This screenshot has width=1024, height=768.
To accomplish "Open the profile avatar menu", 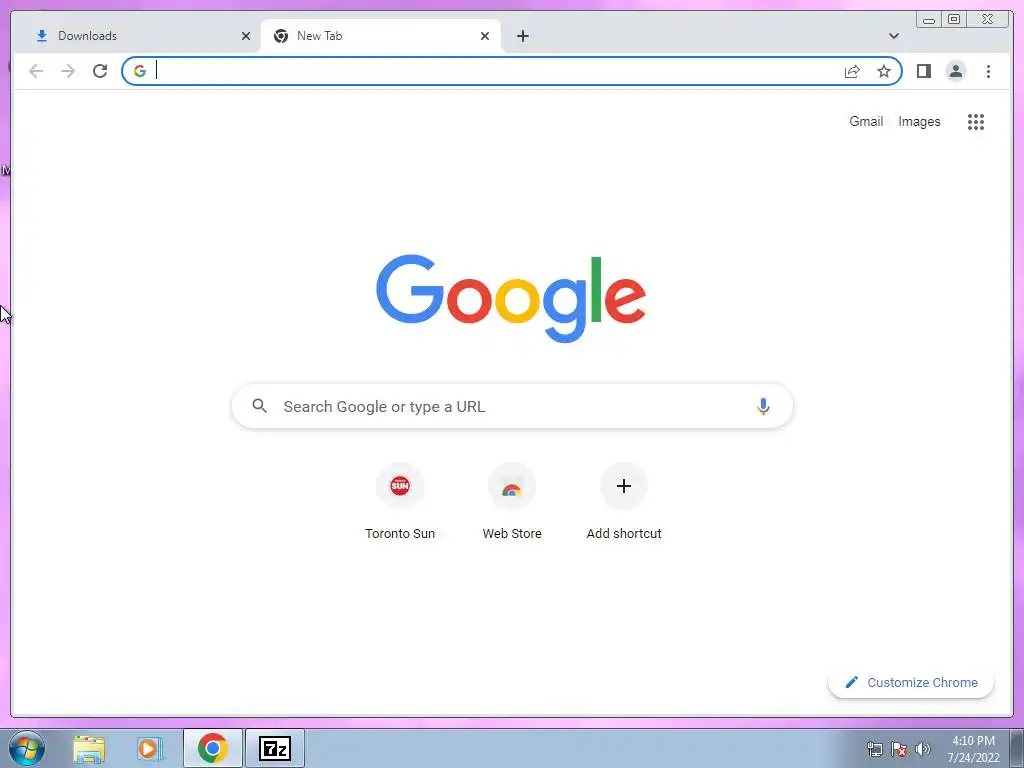I will (x=955, y=71).
